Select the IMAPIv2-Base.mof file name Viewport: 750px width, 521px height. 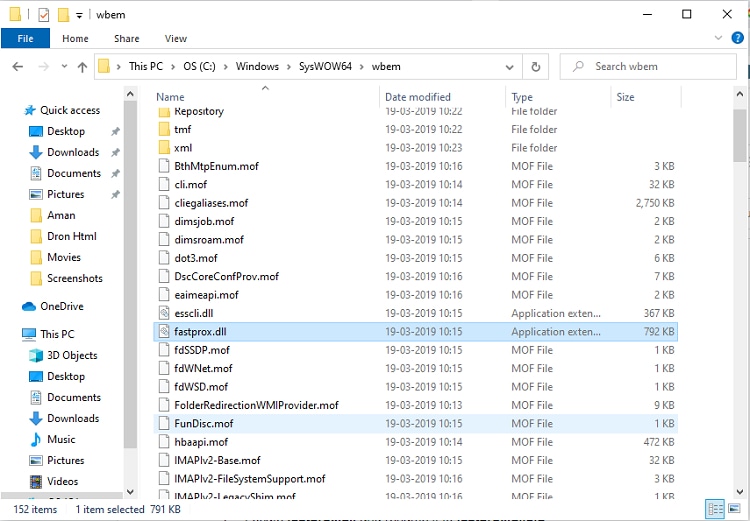(x=217, y=460)
